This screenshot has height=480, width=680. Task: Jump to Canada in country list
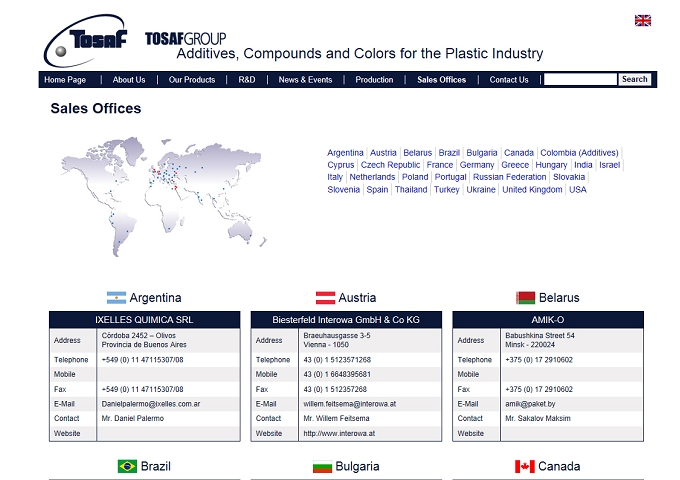(x=519, y=153)
